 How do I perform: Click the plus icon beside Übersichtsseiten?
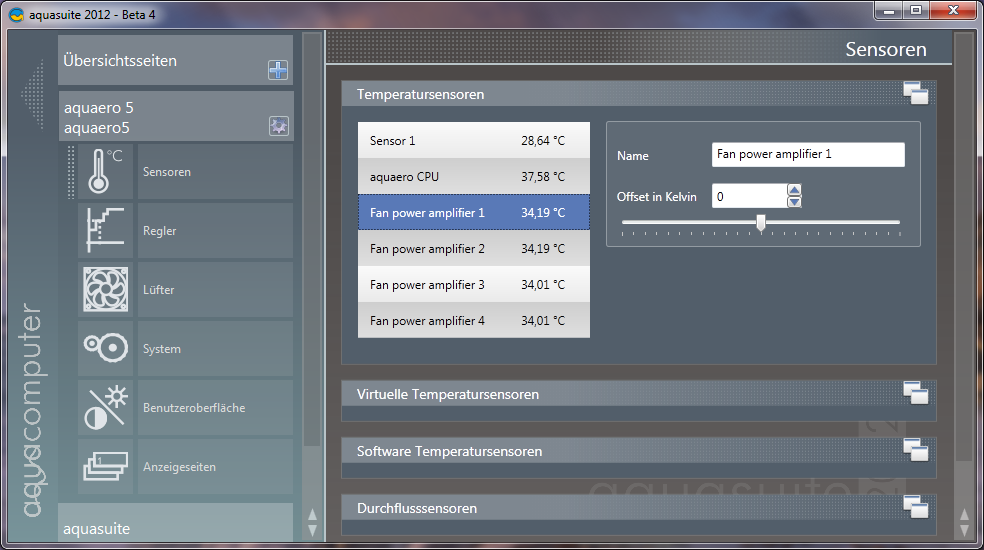click(x=278, y=70)
